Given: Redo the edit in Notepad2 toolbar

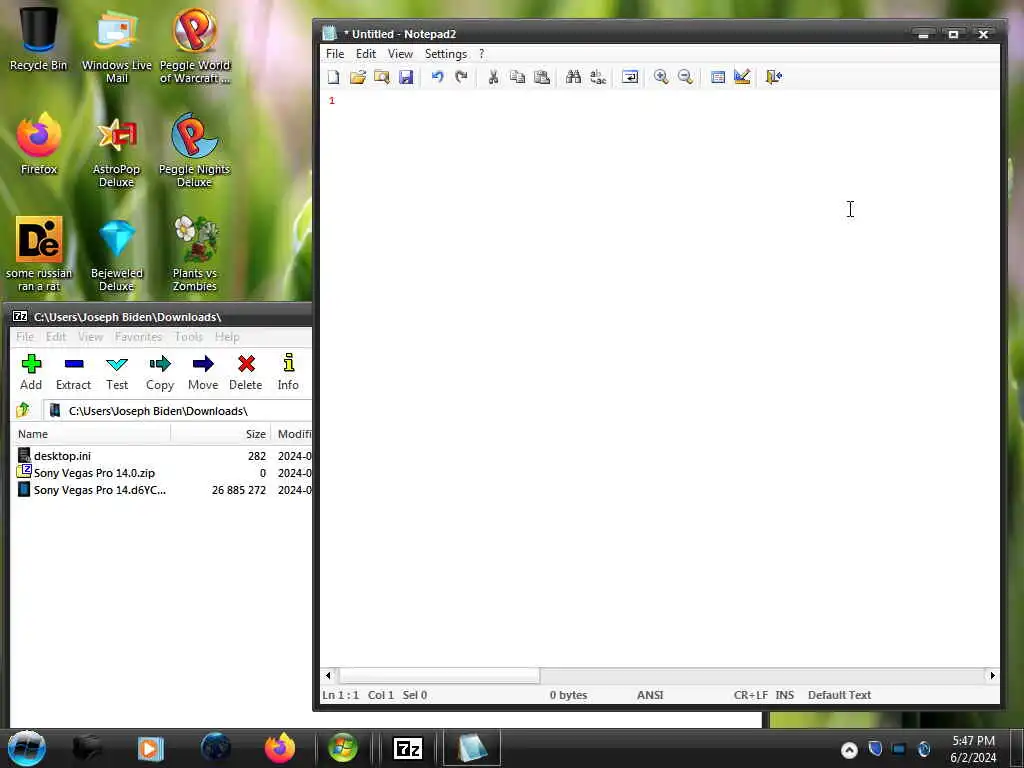Looking at the screenshot, I should [x=462, y=77].
